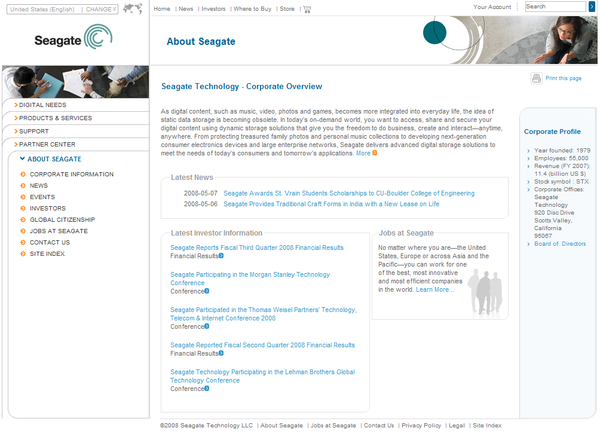Screen dimensions: 600x434
Task: Click arrow icon after Thomas Weisel Conference
Action: coord(207,326)
